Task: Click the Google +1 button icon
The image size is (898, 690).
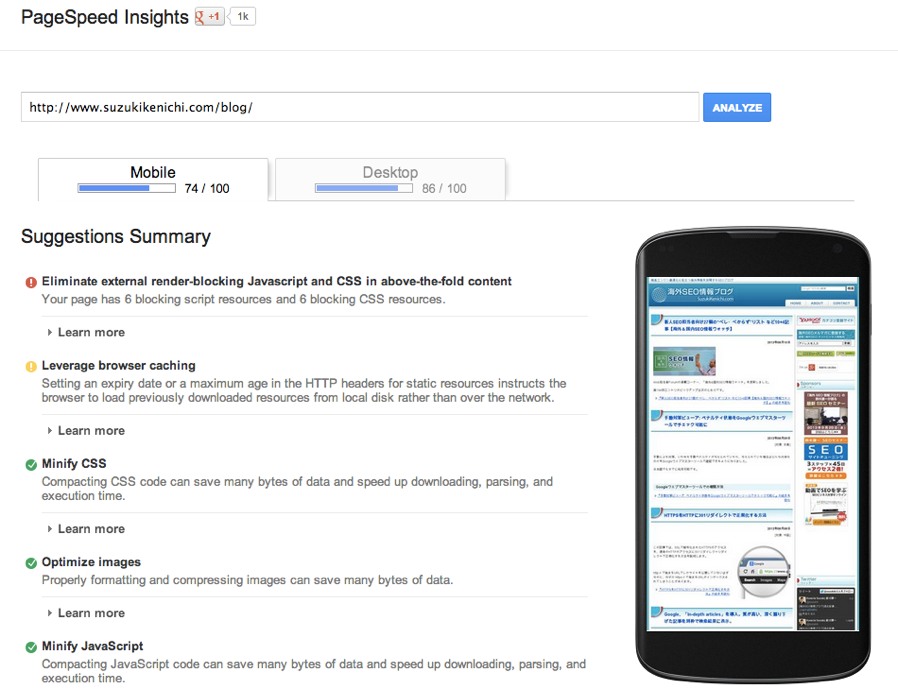Action: pos(209,17)
